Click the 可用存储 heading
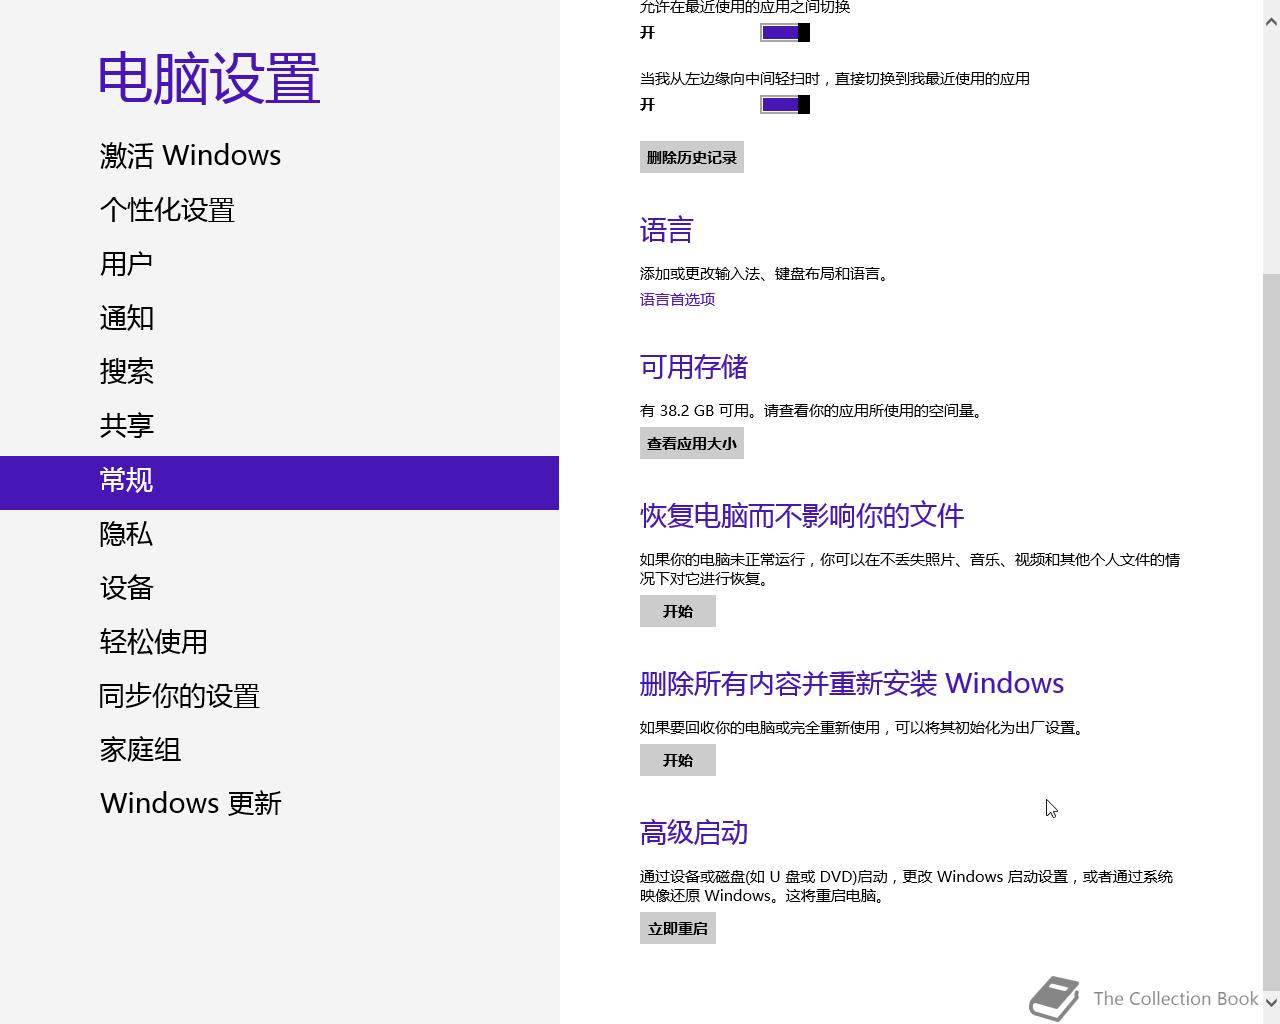 [x=694, y=367]
